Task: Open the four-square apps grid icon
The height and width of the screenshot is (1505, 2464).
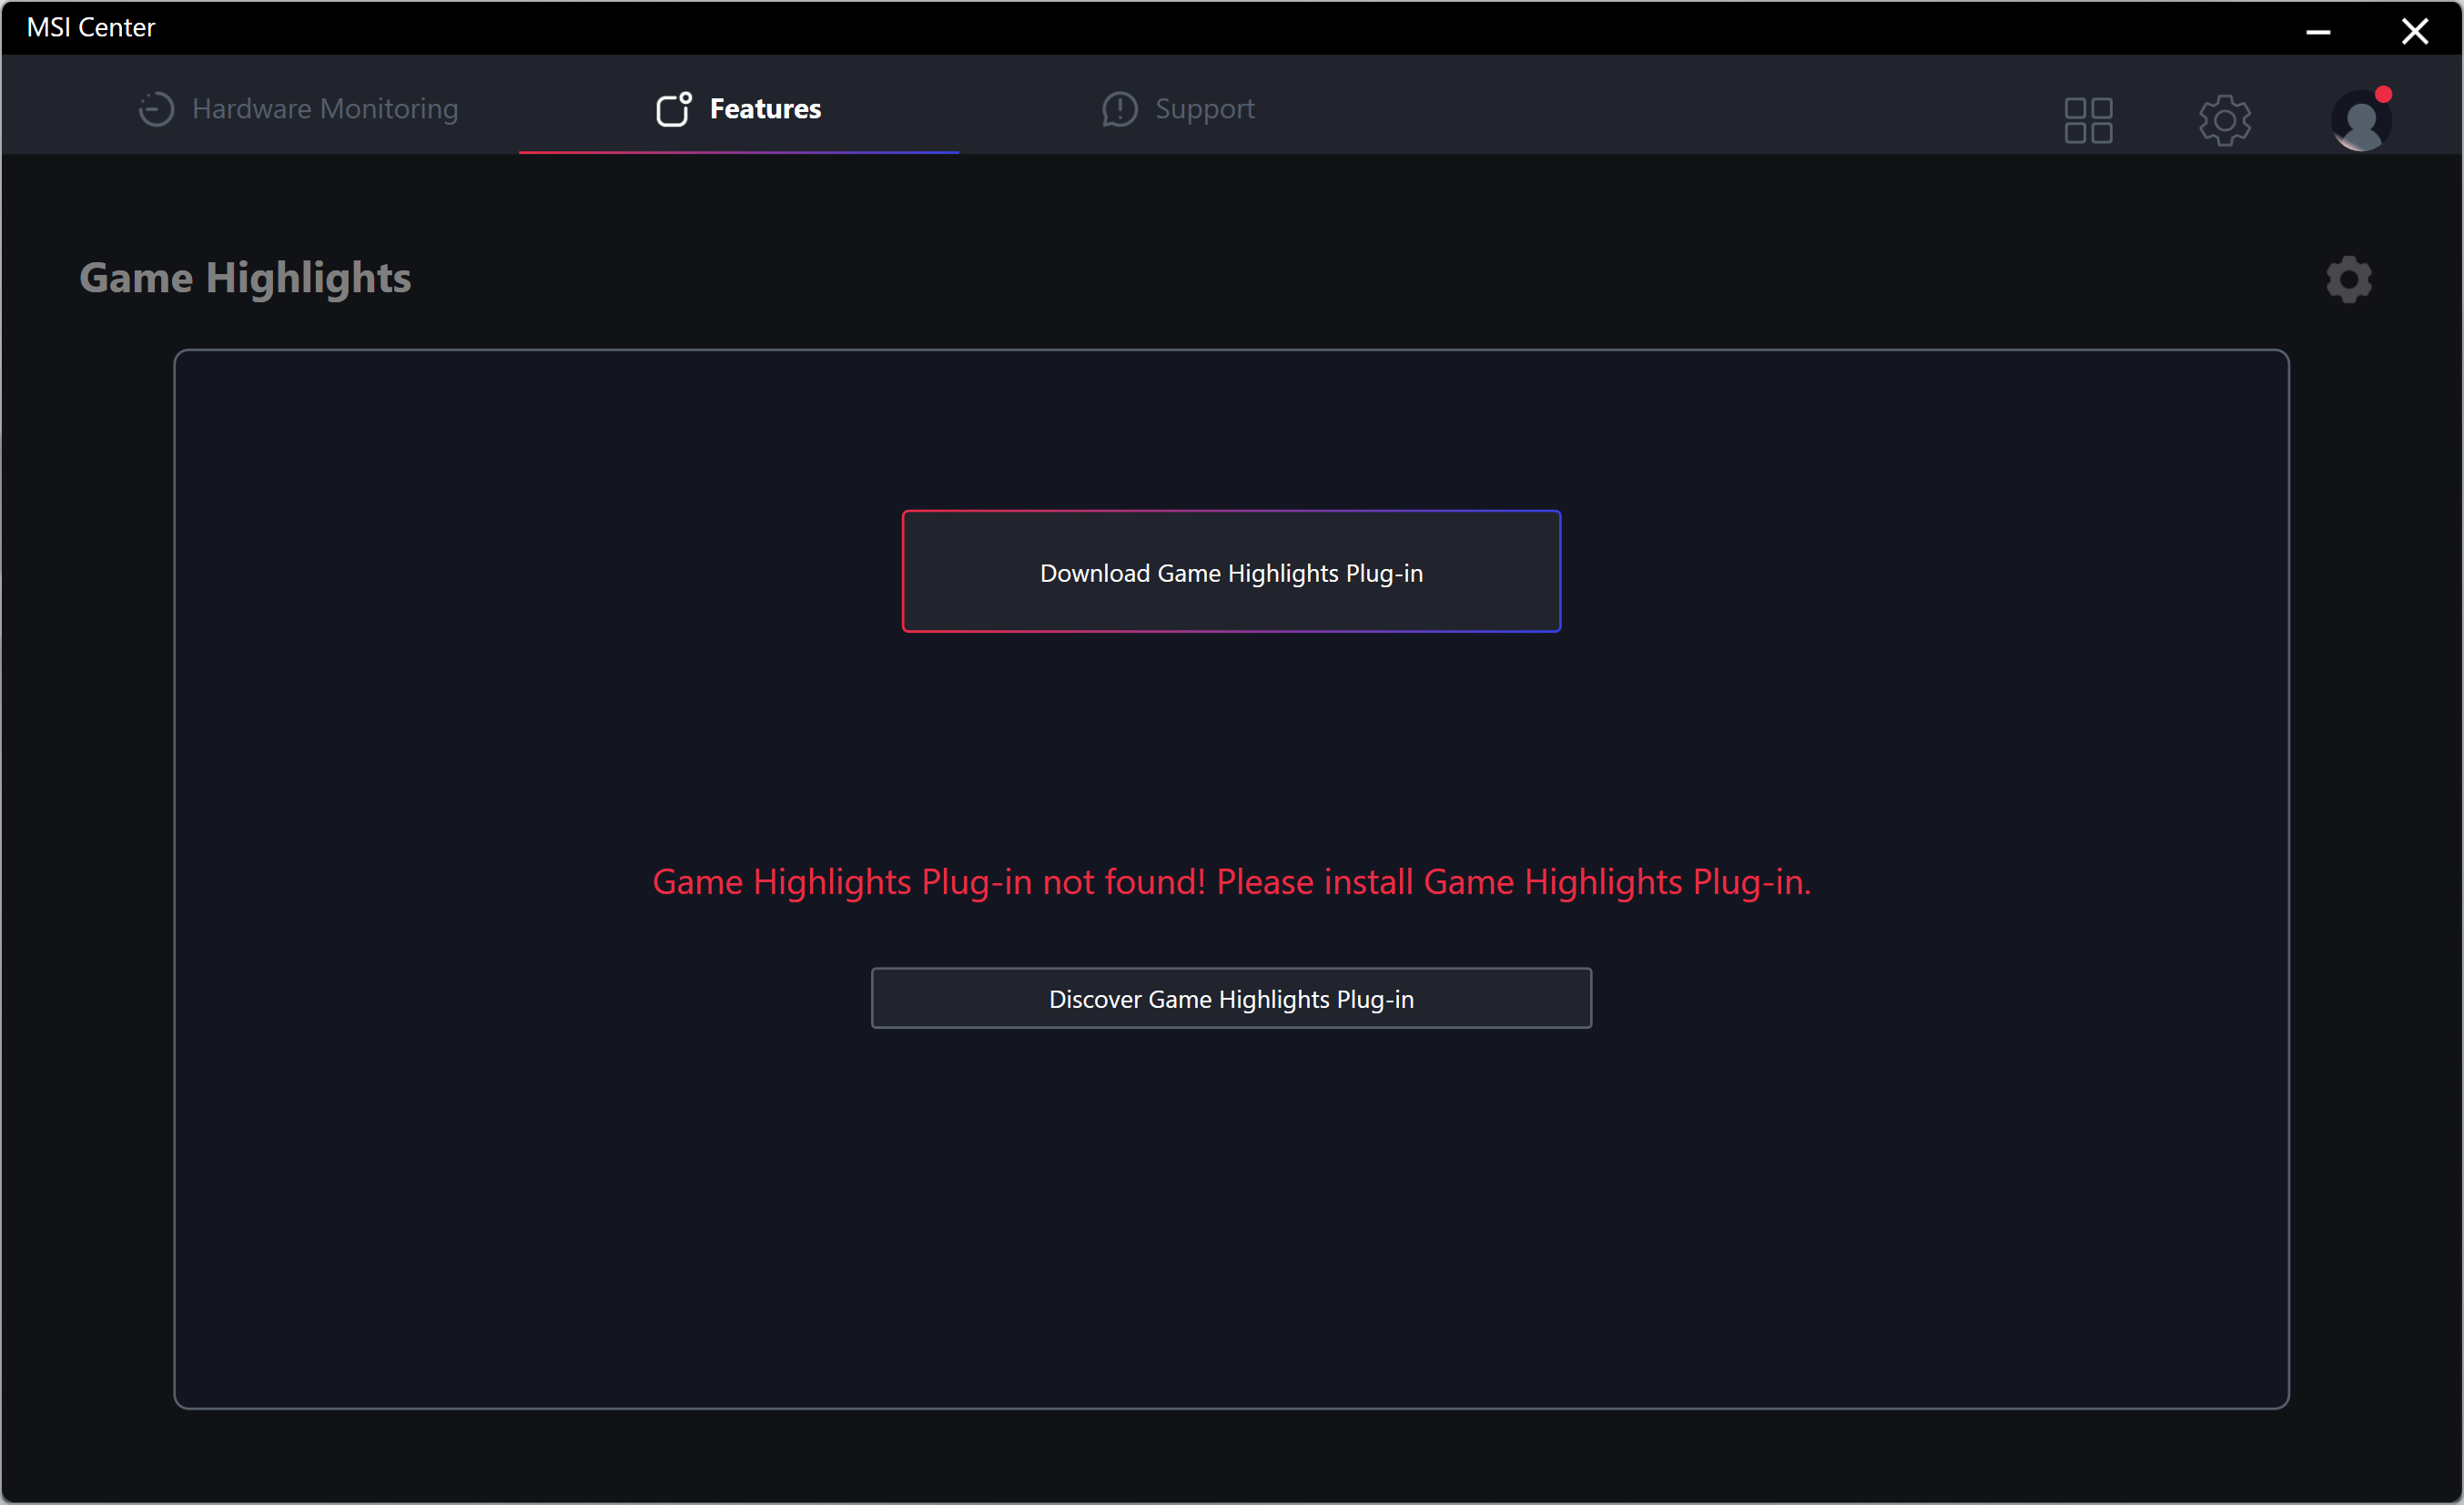Action: click(x=2088, y=121)
